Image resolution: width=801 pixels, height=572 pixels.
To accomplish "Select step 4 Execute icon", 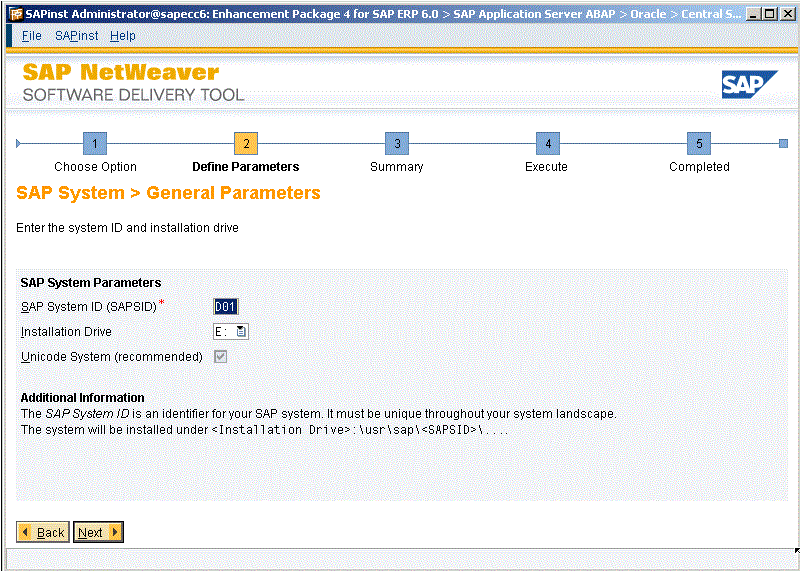I will coord(547,143).
